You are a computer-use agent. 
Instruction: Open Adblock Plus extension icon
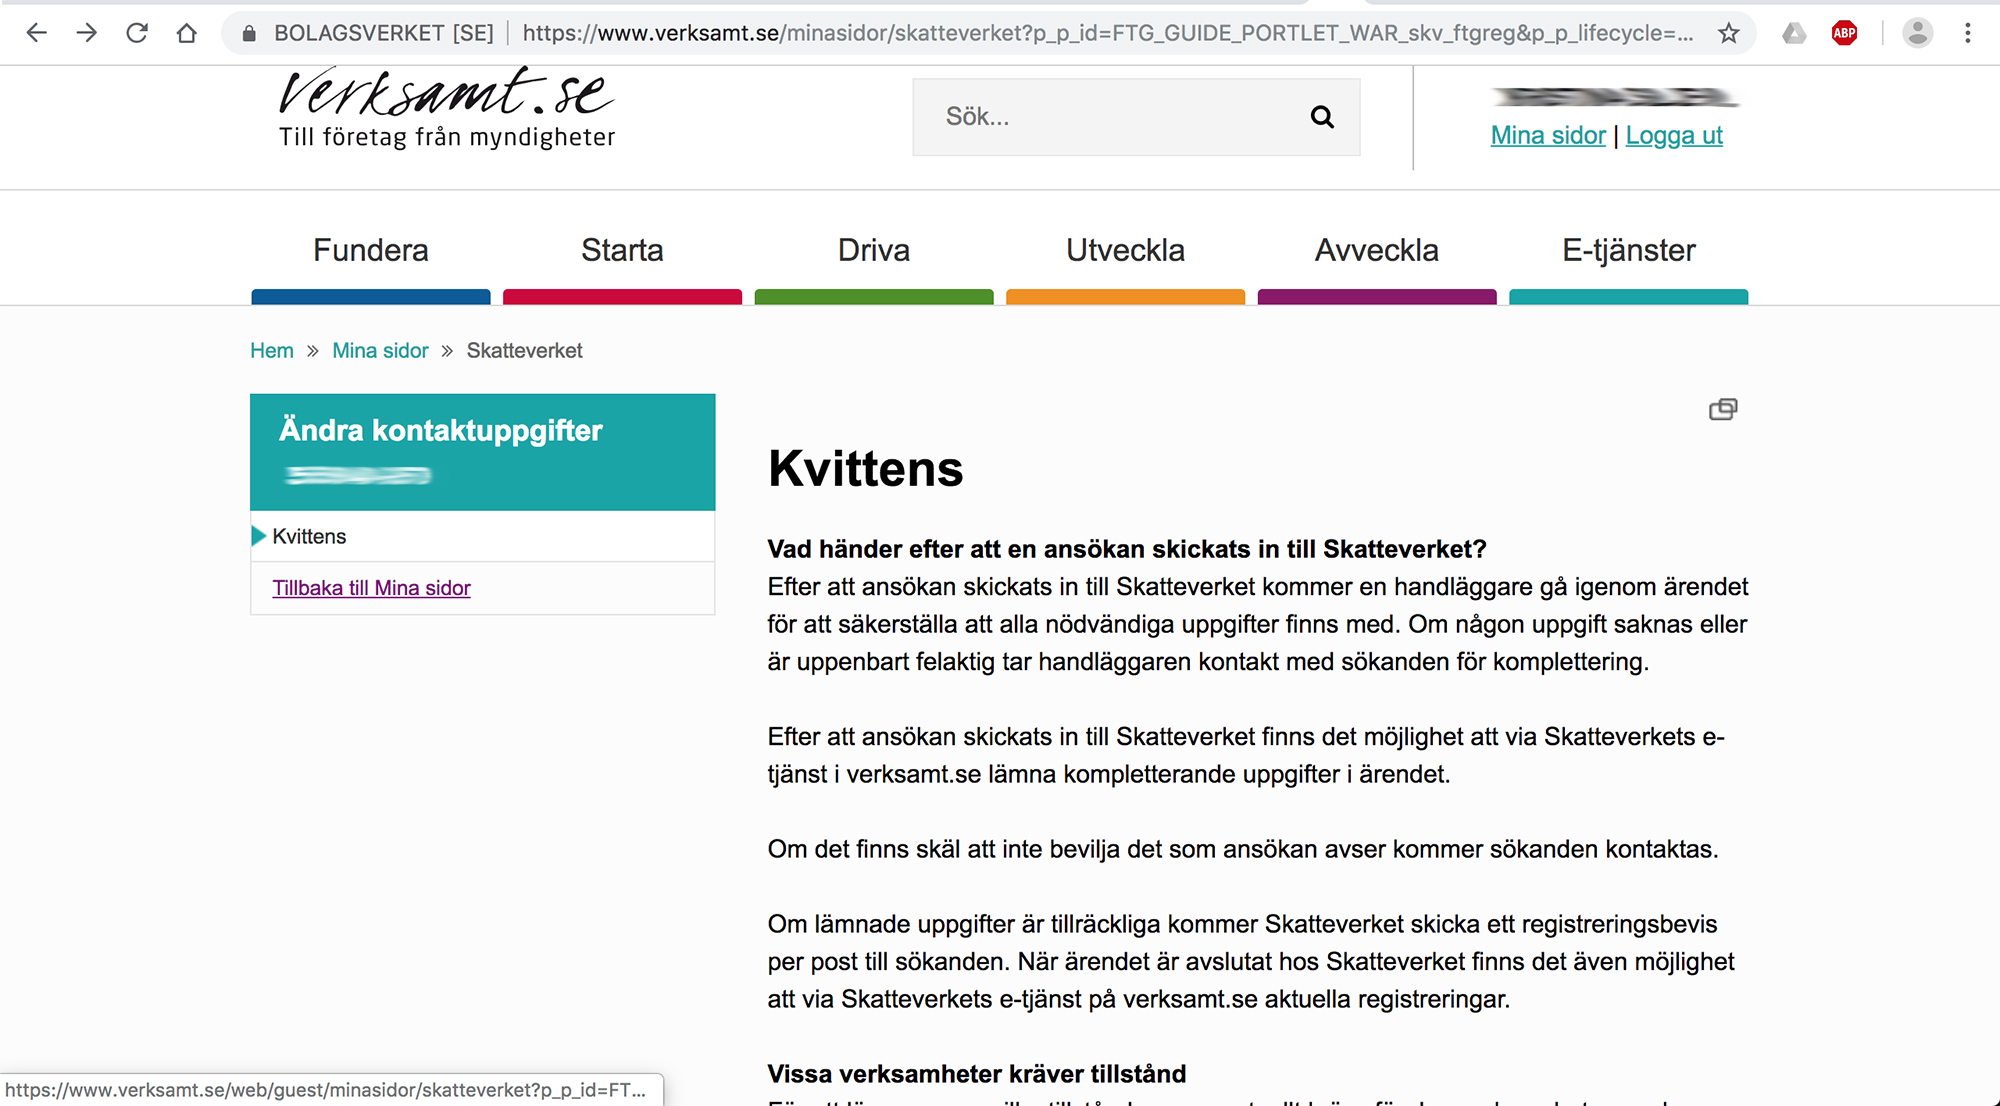(x=1844, y=33)
